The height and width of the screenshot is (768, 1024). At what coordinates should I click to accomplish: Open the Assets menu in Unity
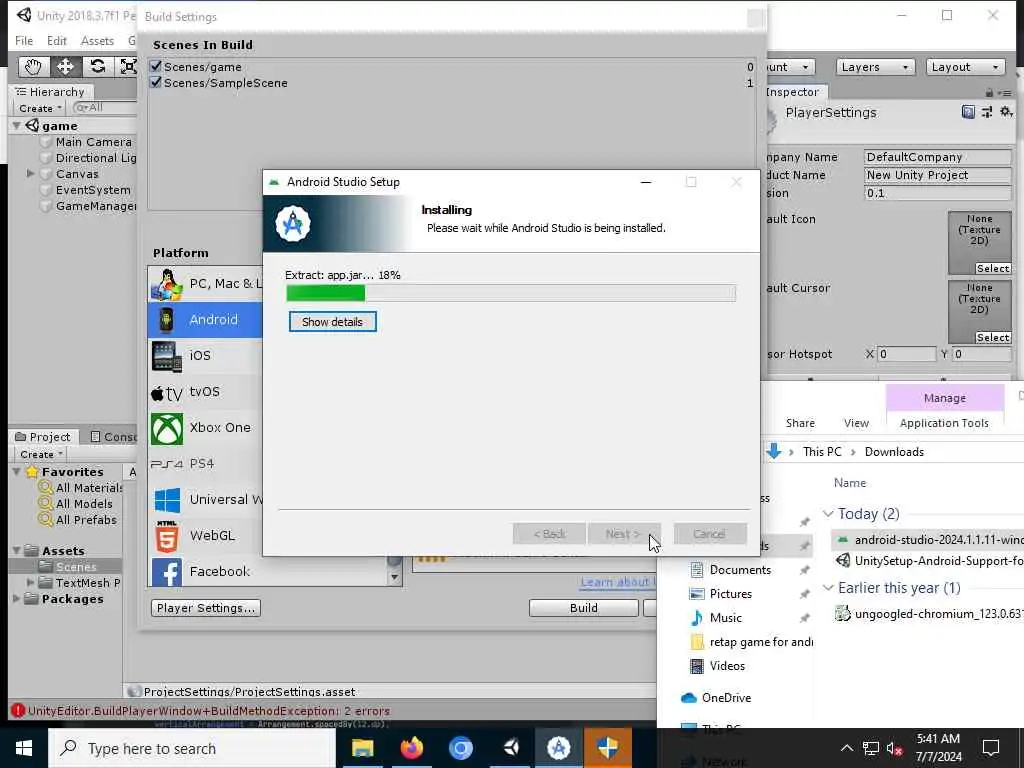pyautogui.click(x=97, y=40)
